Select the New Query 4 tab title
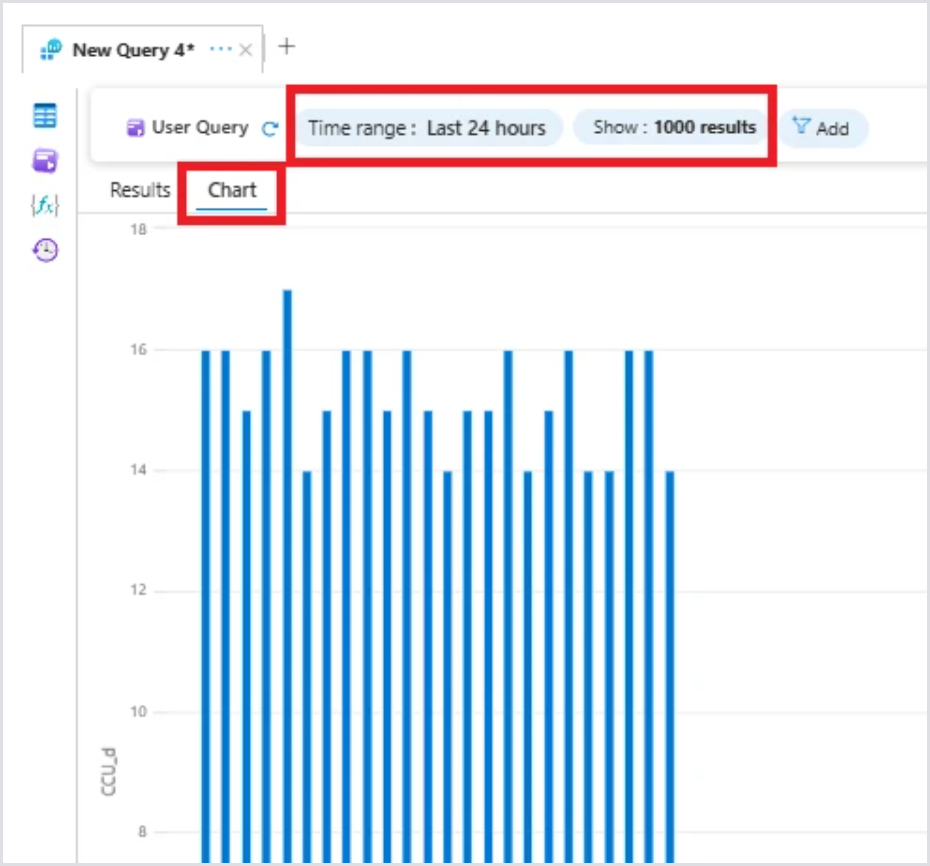Image resolution: width=930 pixels, height=866 pixels. click(x=133, y=50)
